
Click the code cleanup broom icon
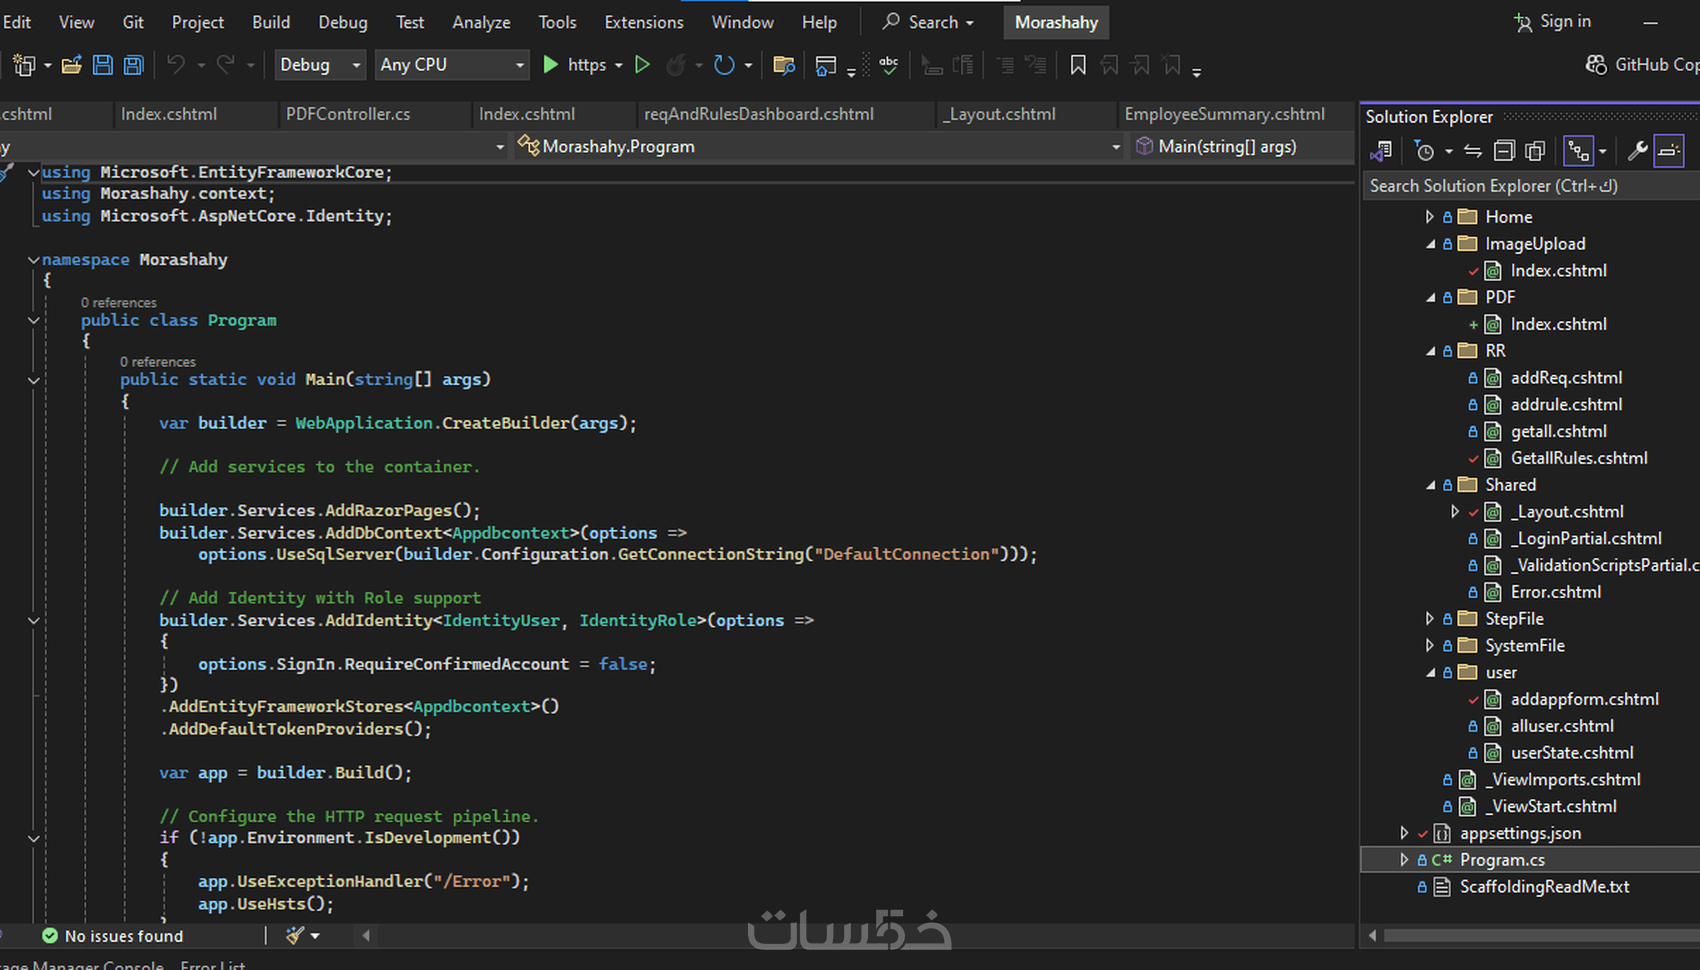(x=295, y=936)
